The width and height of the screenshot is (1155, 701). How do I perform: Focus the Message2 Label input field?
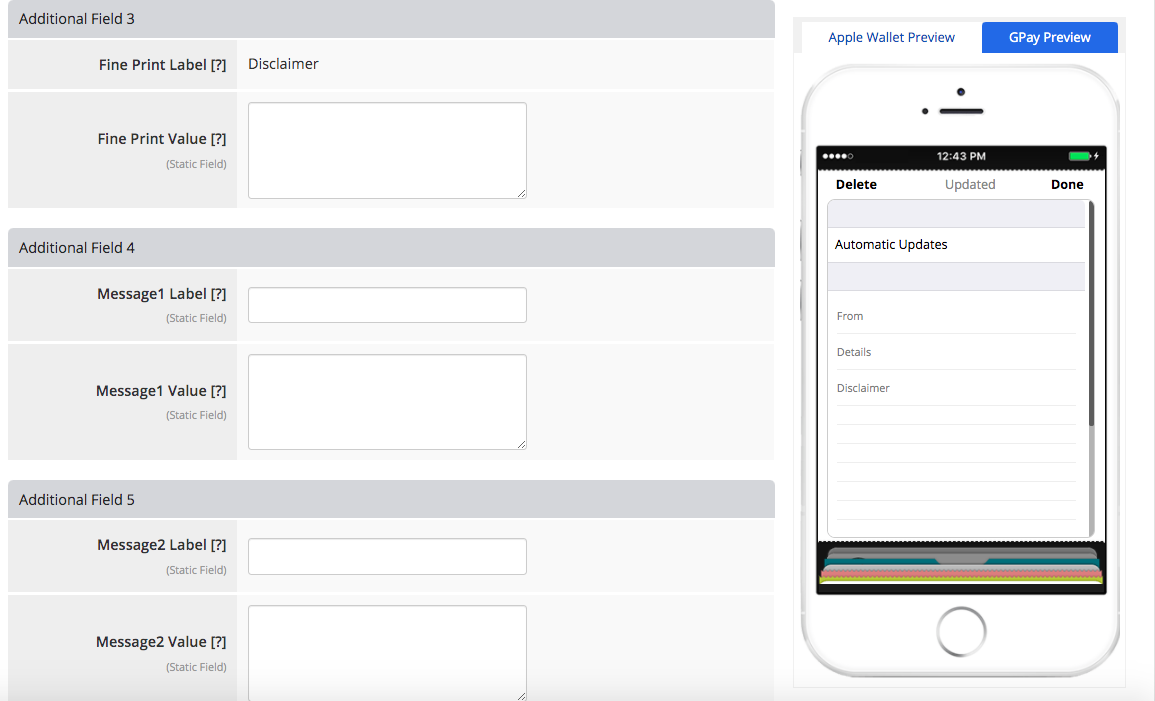pos(387,557)
